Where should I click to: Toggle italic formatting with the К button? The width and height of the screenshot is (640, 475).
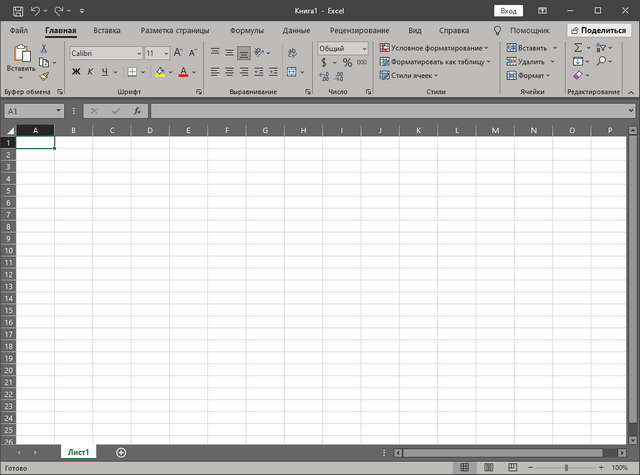(90, 72)
